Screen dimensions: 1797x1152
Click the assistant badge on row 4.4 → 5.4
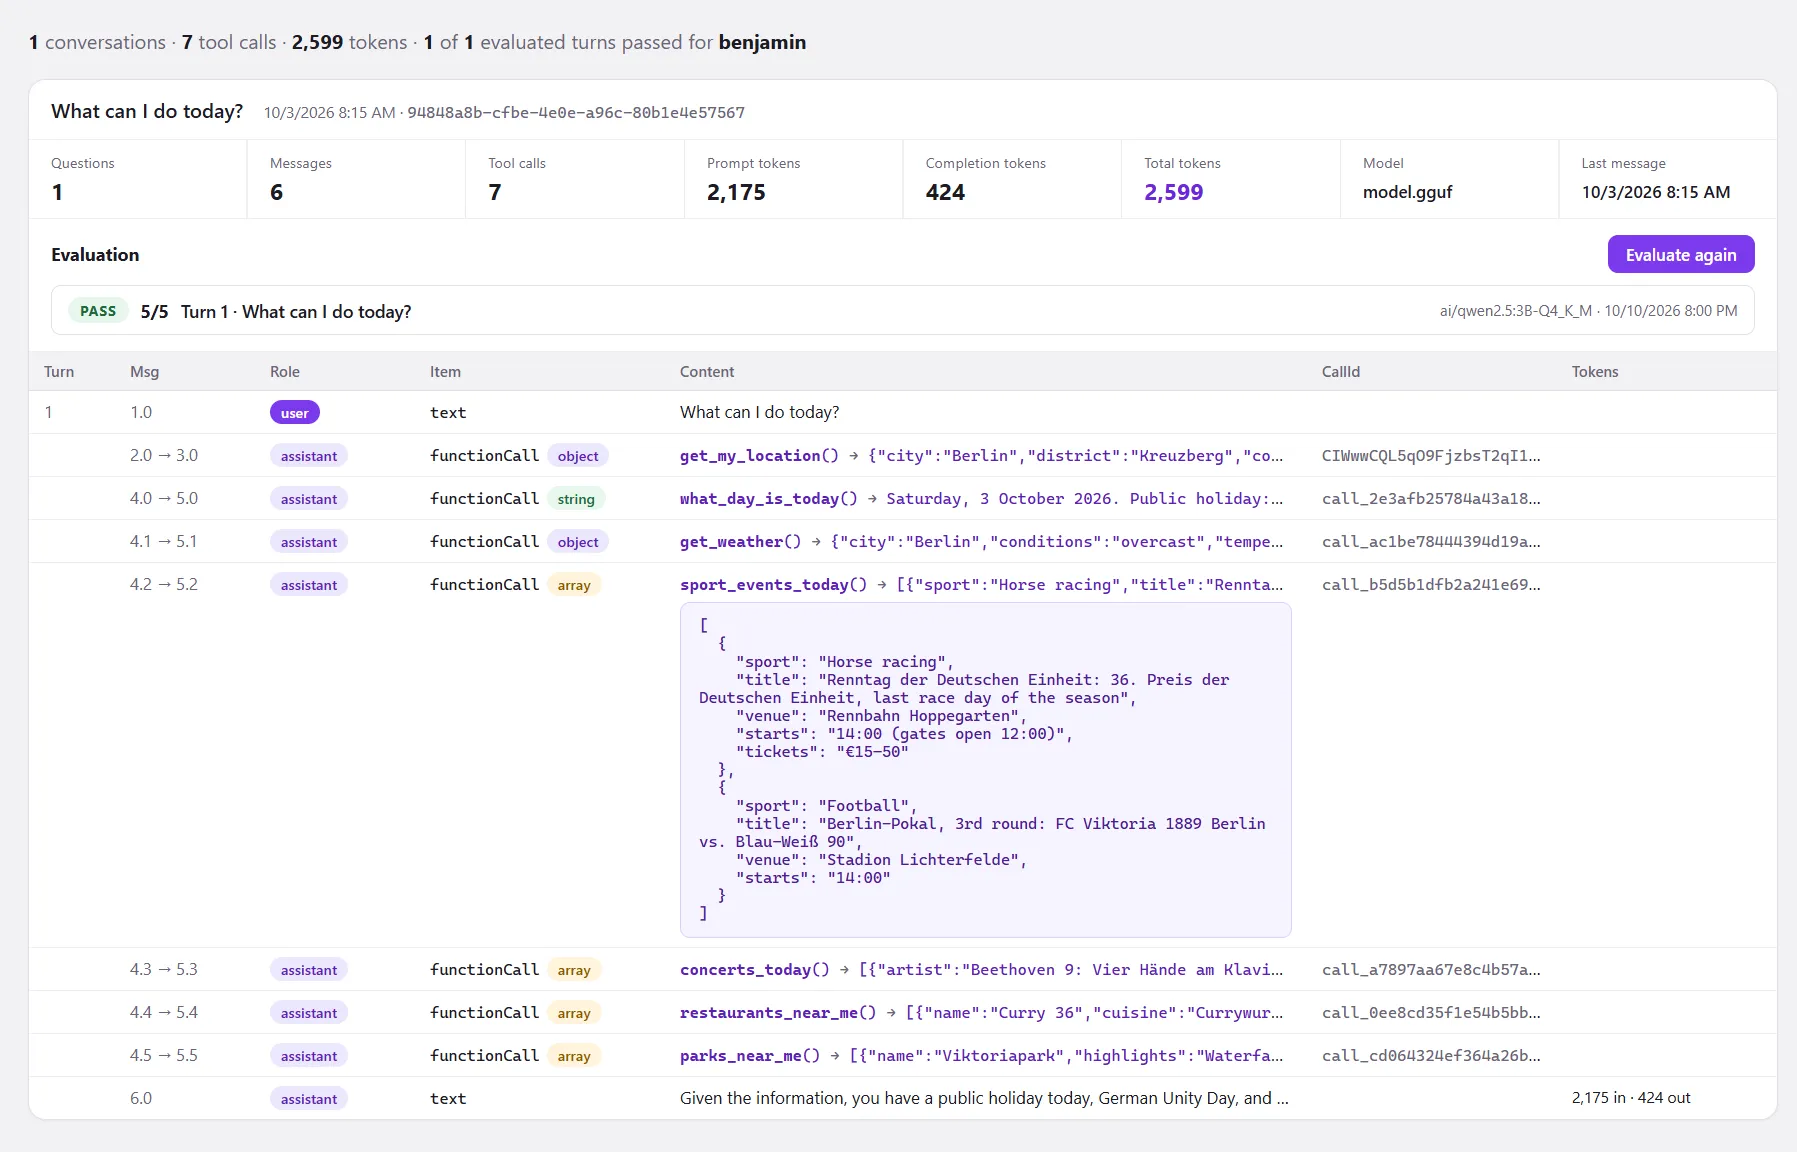point(309,1012)
